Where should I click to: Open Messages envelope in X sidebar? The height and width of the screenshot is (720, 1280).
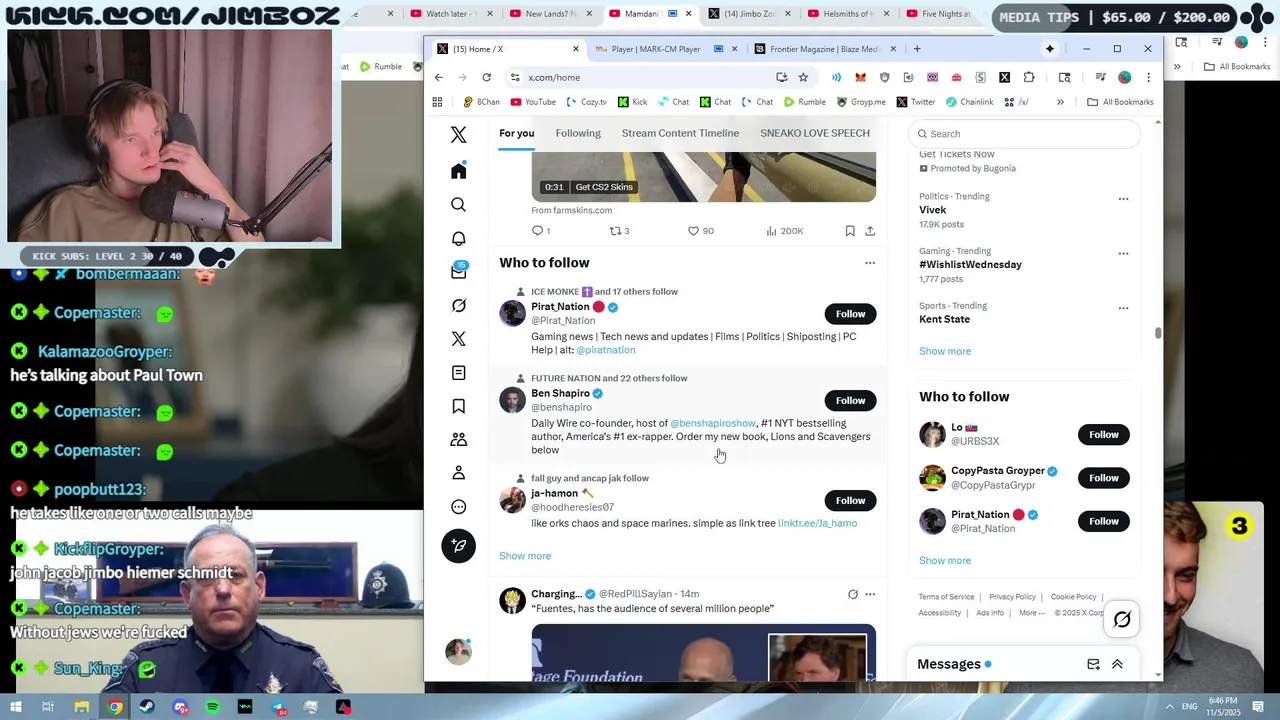point(458,271)
